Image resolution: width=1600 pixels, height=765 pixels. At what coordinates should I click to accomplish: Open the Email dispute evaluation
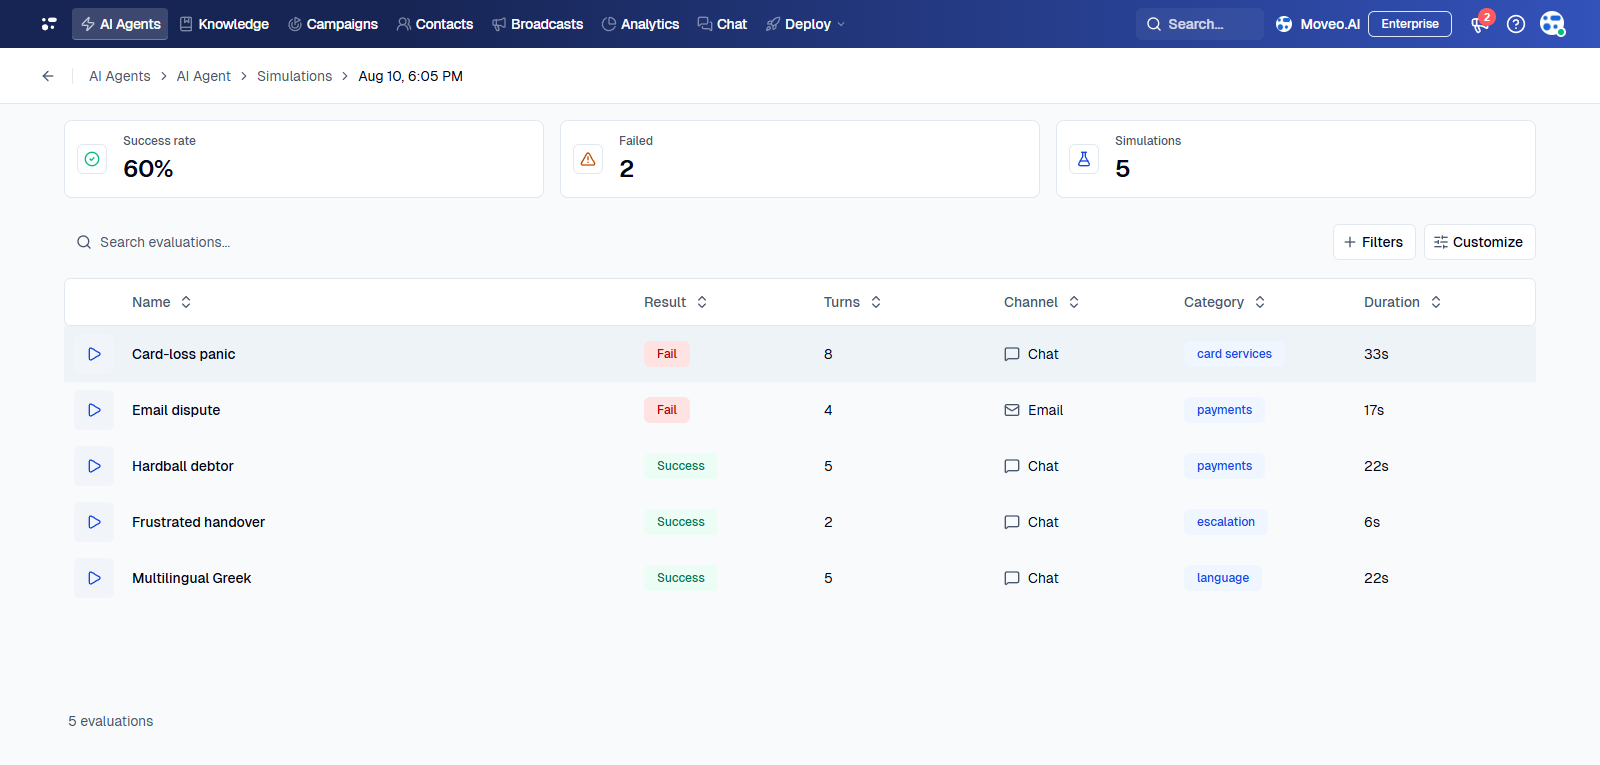coord(176,410)
